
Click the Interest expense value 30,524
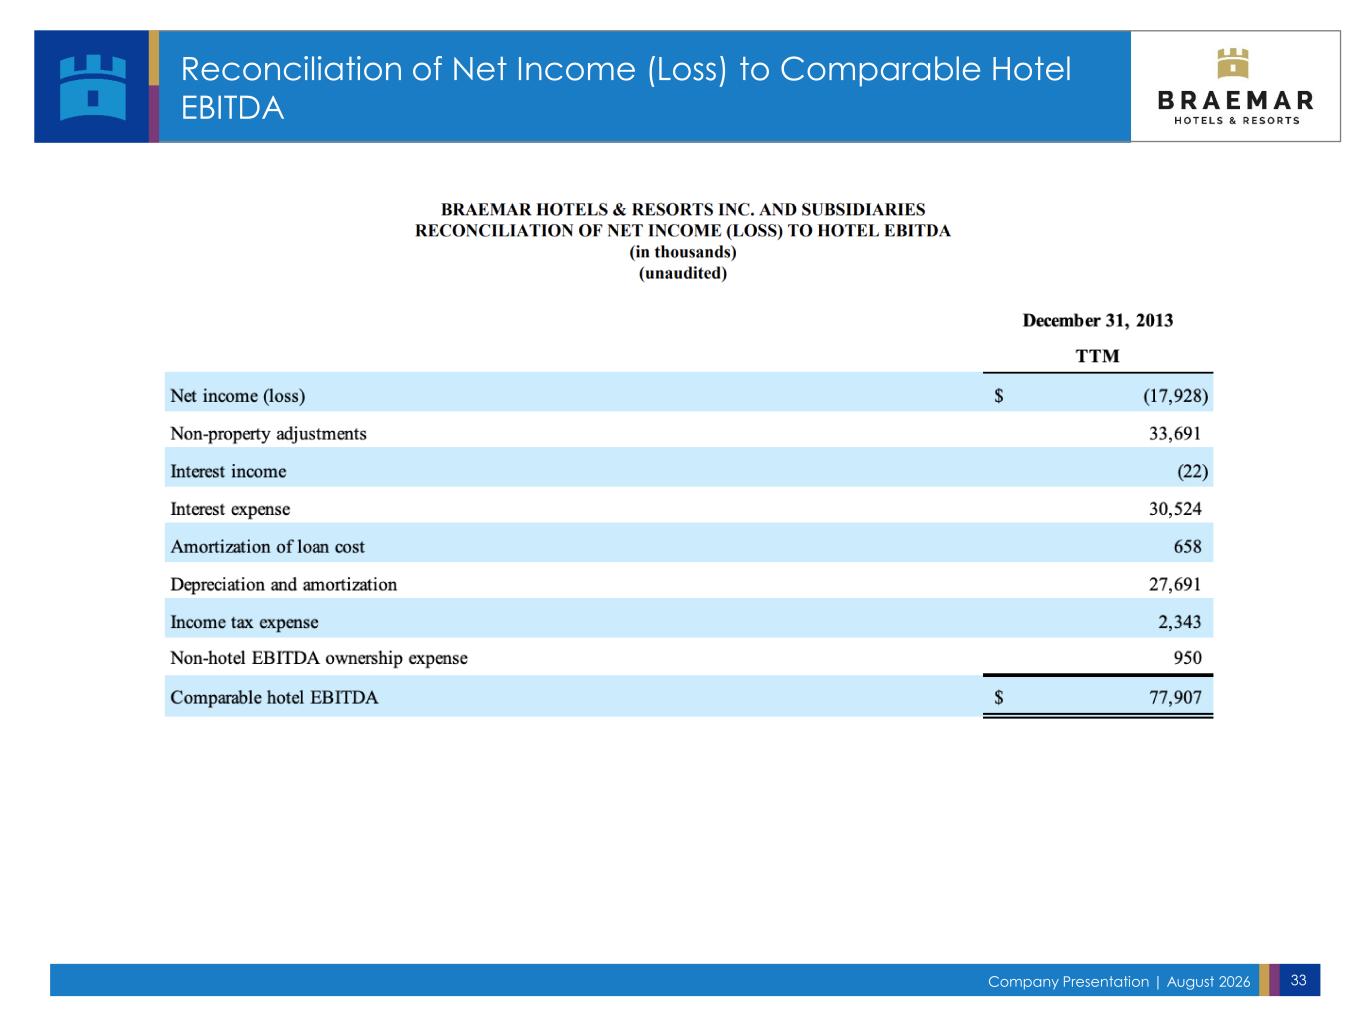1175,509
